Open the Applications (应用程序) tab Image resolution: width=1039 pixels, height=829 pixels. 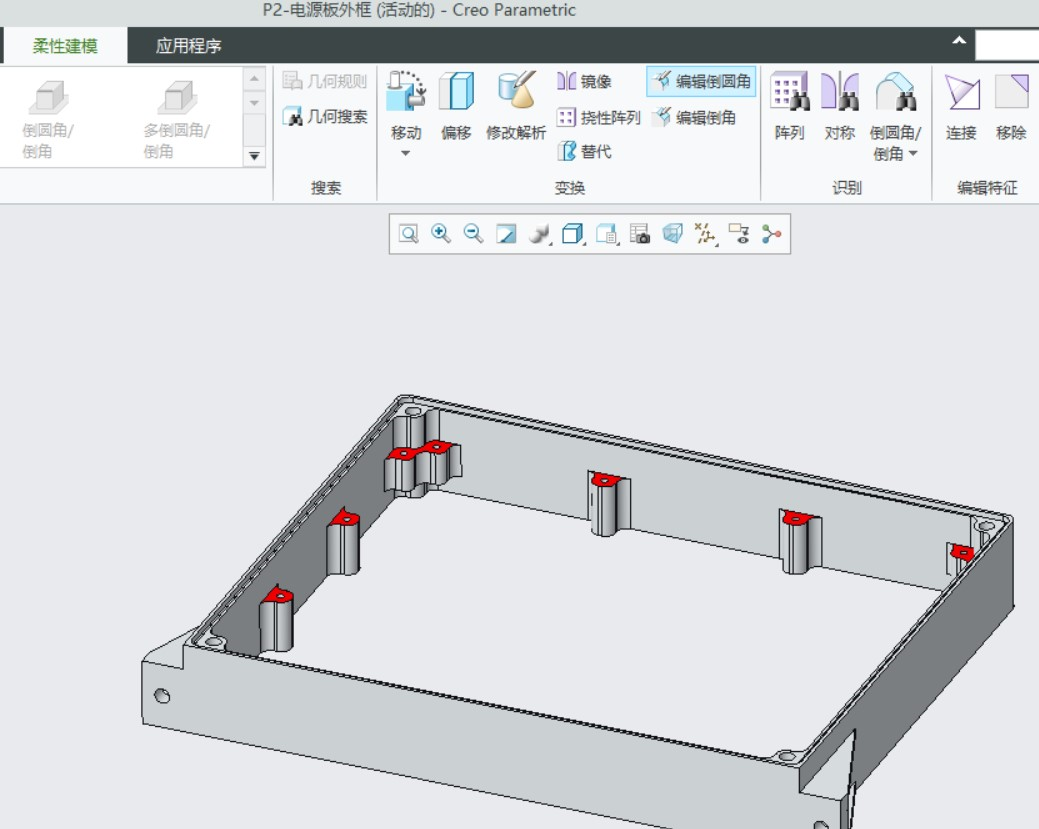pos(188,46)
